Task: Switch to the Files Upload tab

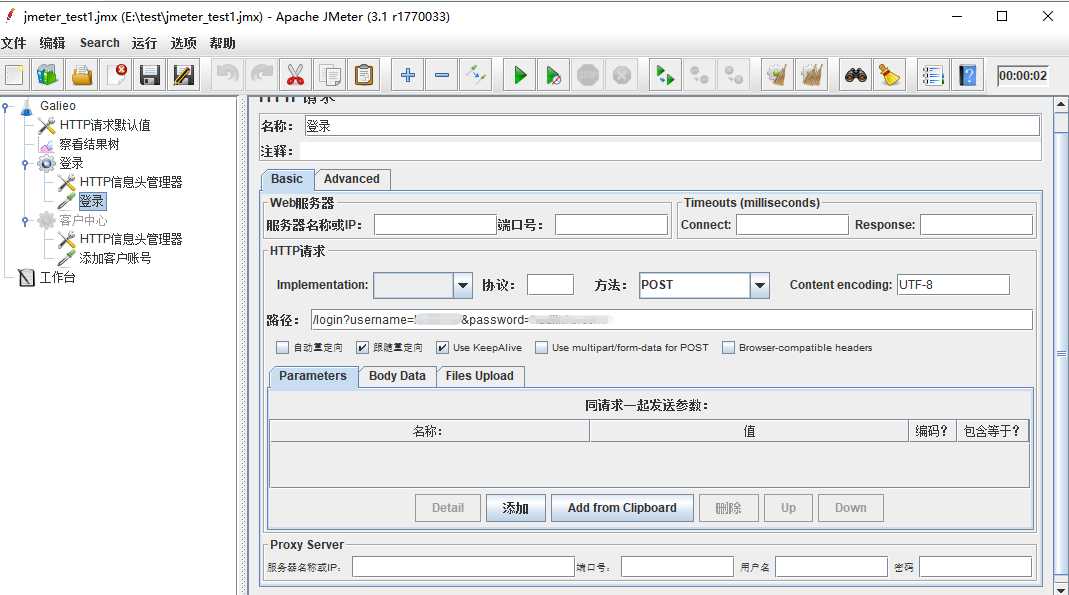Action: (x=479, y=376)
